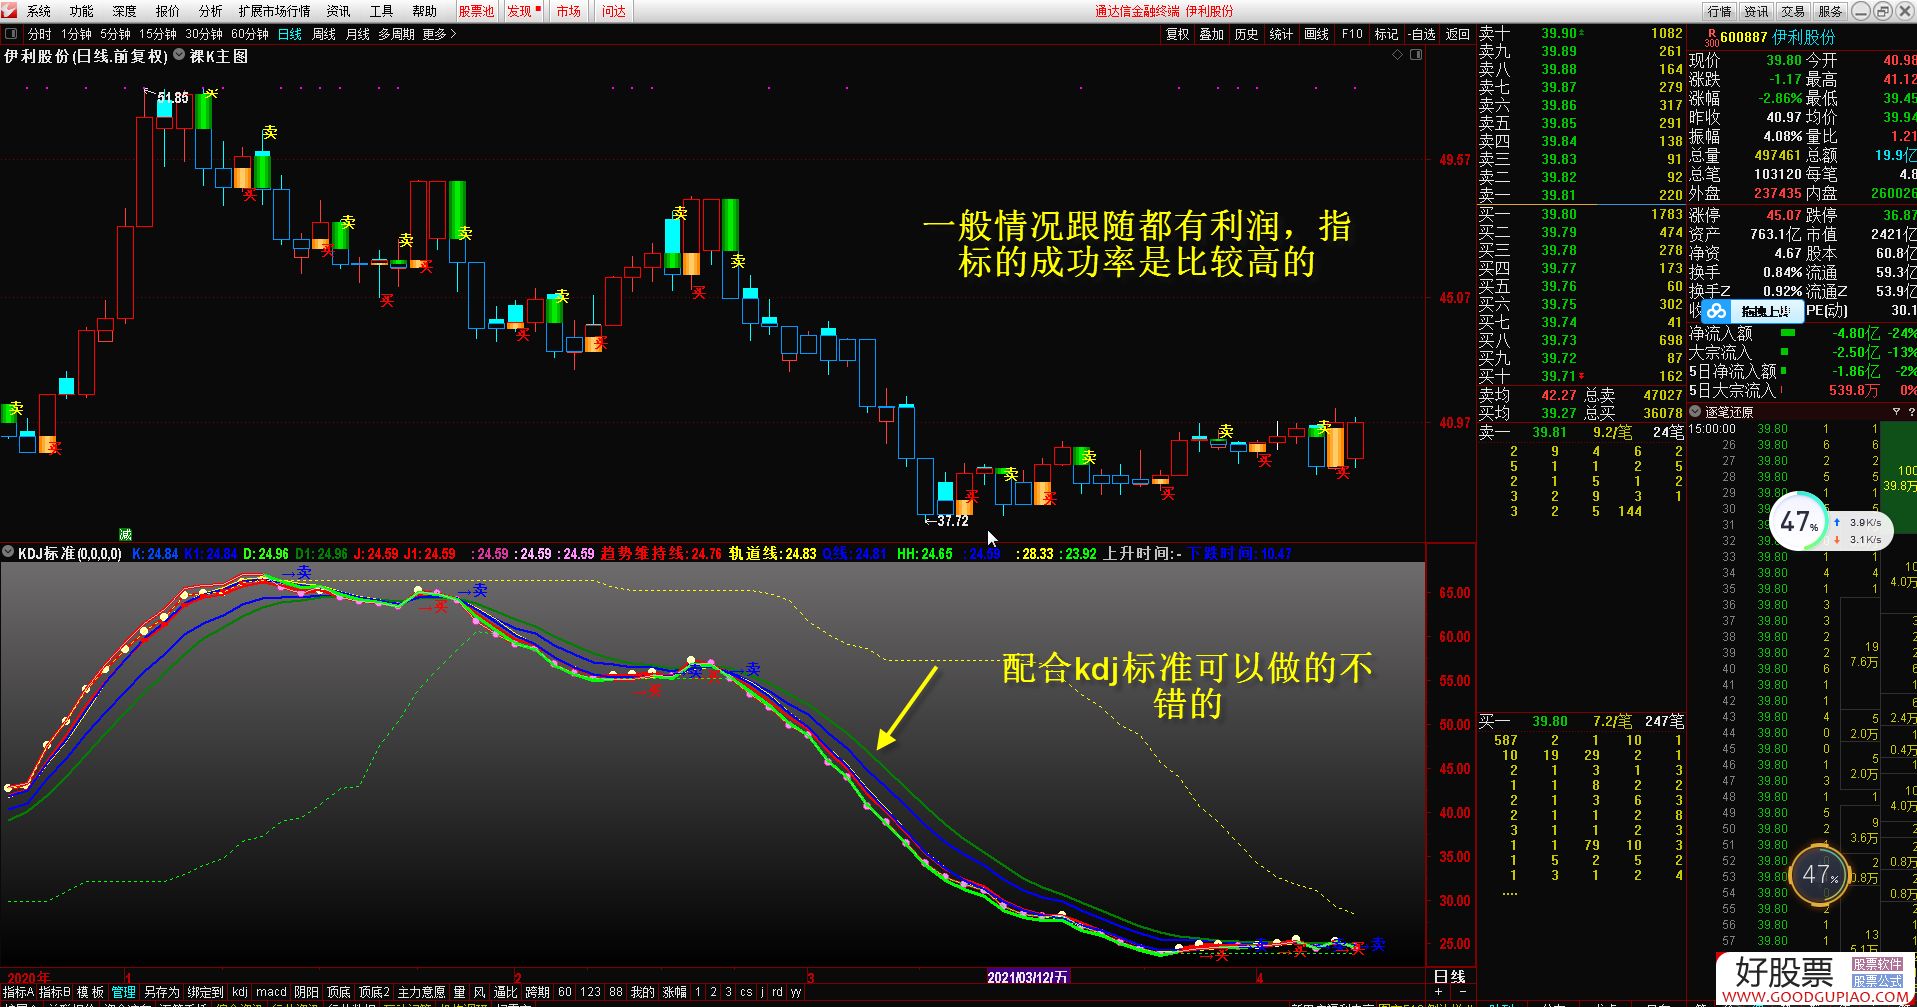Click the stock code 600887 伊利股份
Viewport: 1917px width, 1007px height.
tap(1777, 38)
